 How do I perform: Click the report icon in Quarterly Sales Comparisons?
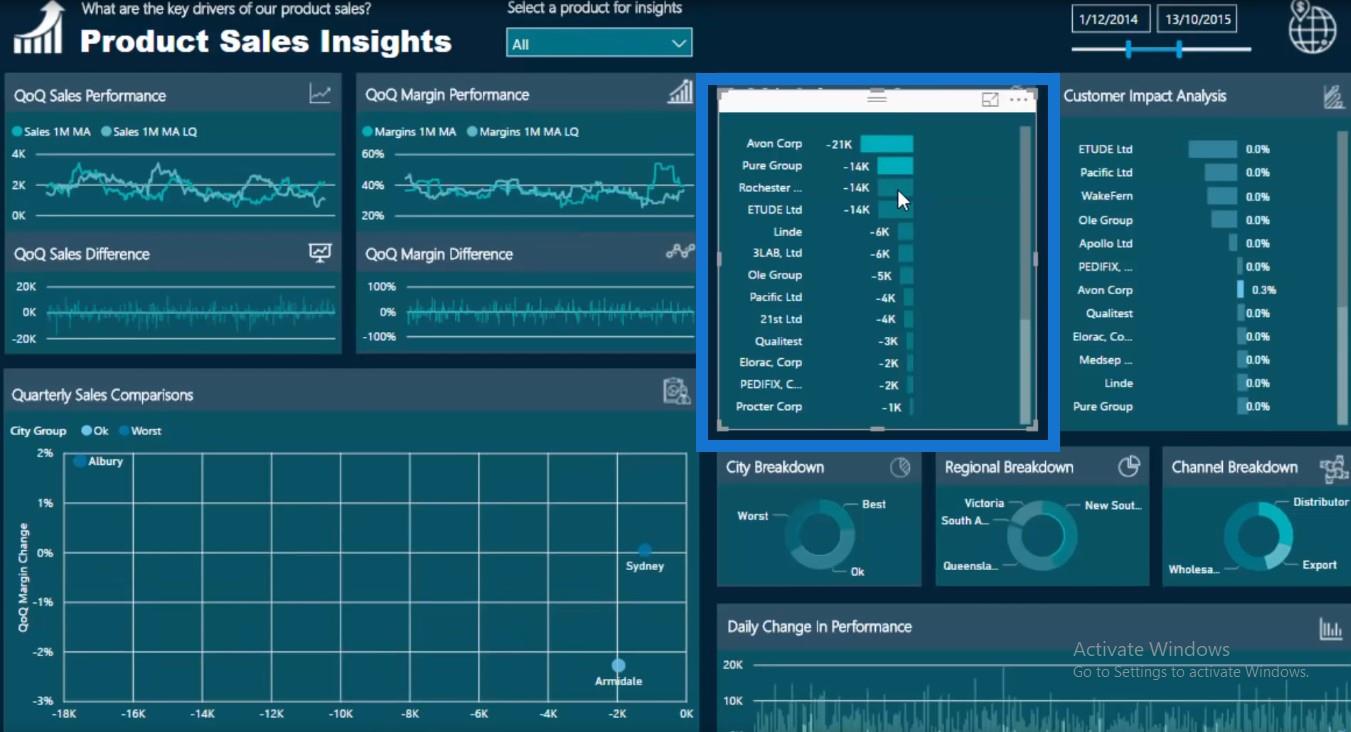677,392
